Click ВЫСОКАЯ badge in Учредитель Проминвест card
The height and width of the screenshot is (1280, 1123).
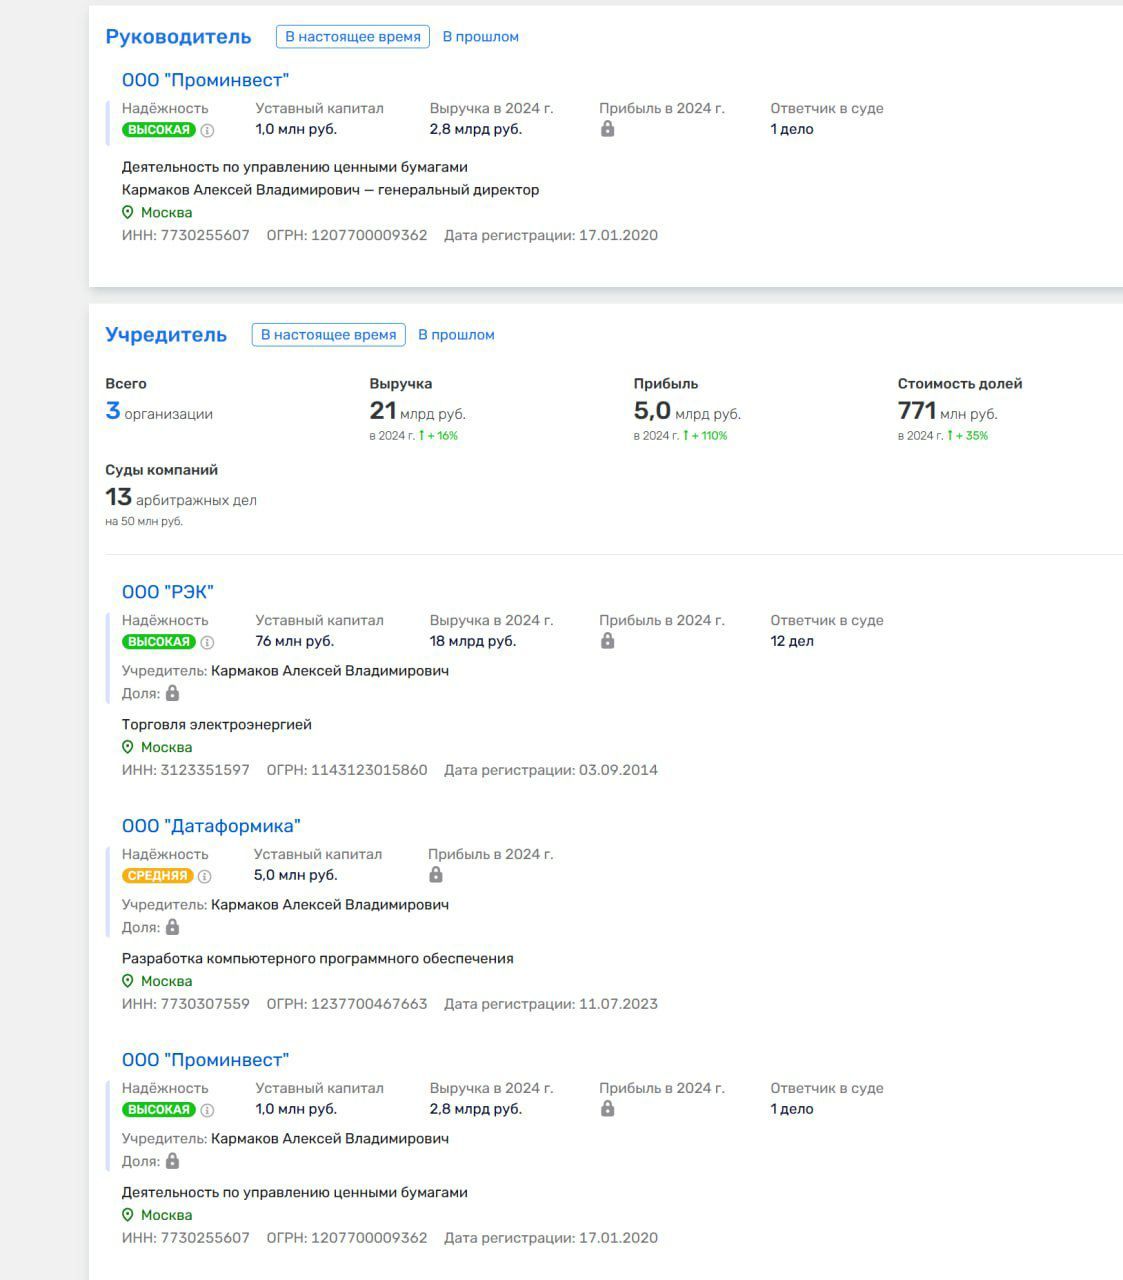coord(158,1110)
